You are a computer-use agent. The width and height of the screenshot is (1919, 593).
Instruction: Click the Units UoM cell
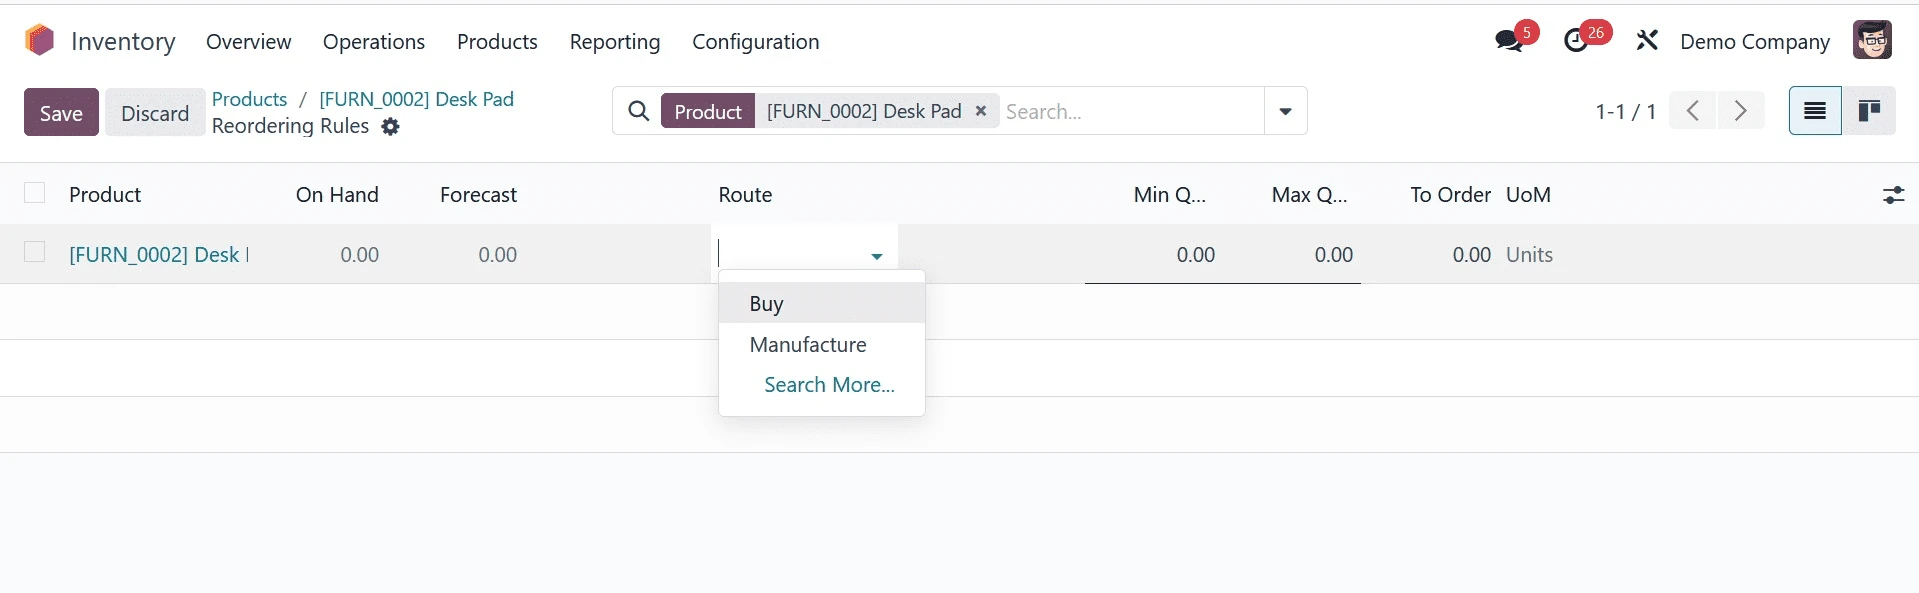pos(1529,255)
